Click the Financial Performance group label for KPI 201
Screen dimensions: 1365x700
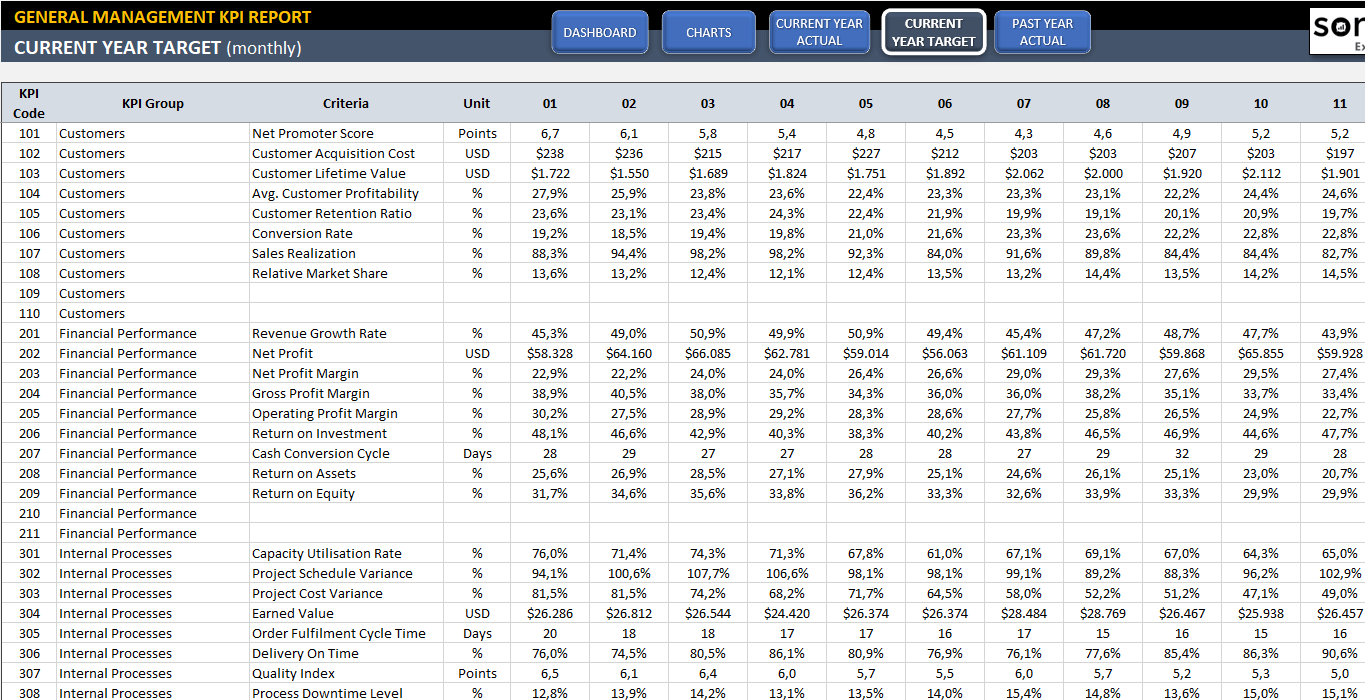(129, 333)
